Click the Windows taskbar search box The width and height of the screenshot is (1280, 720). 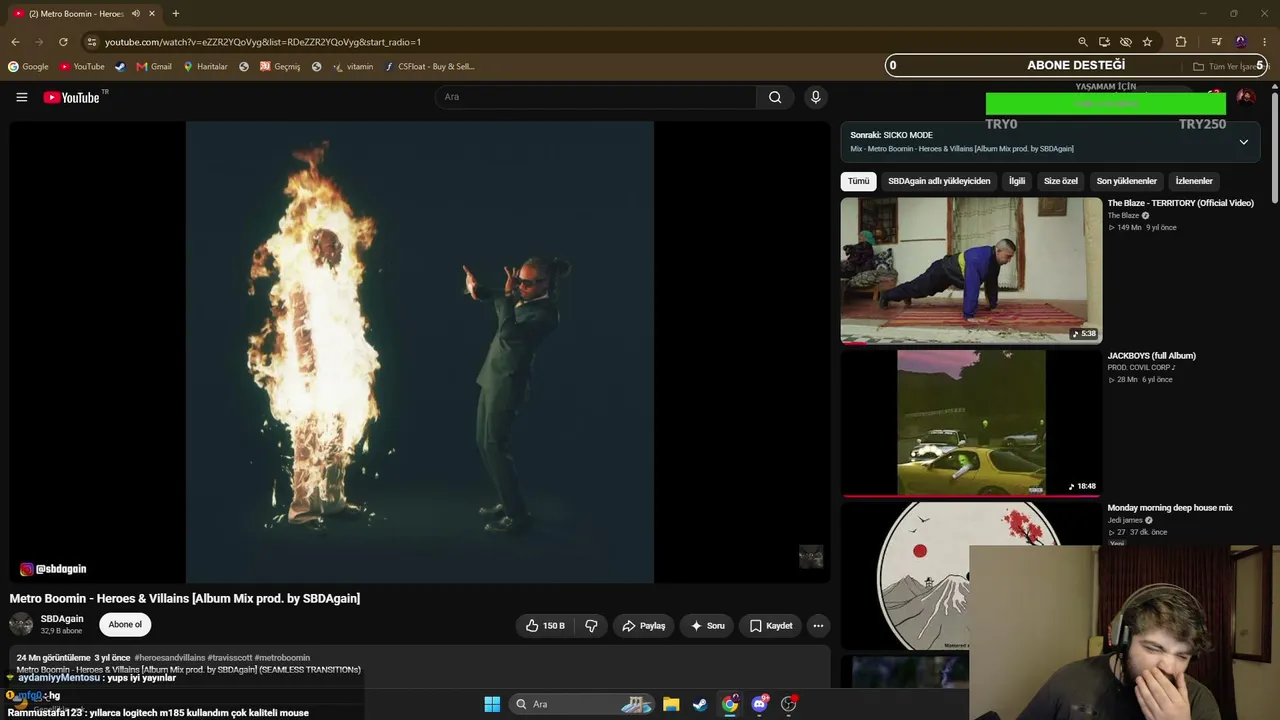[582, 704]
